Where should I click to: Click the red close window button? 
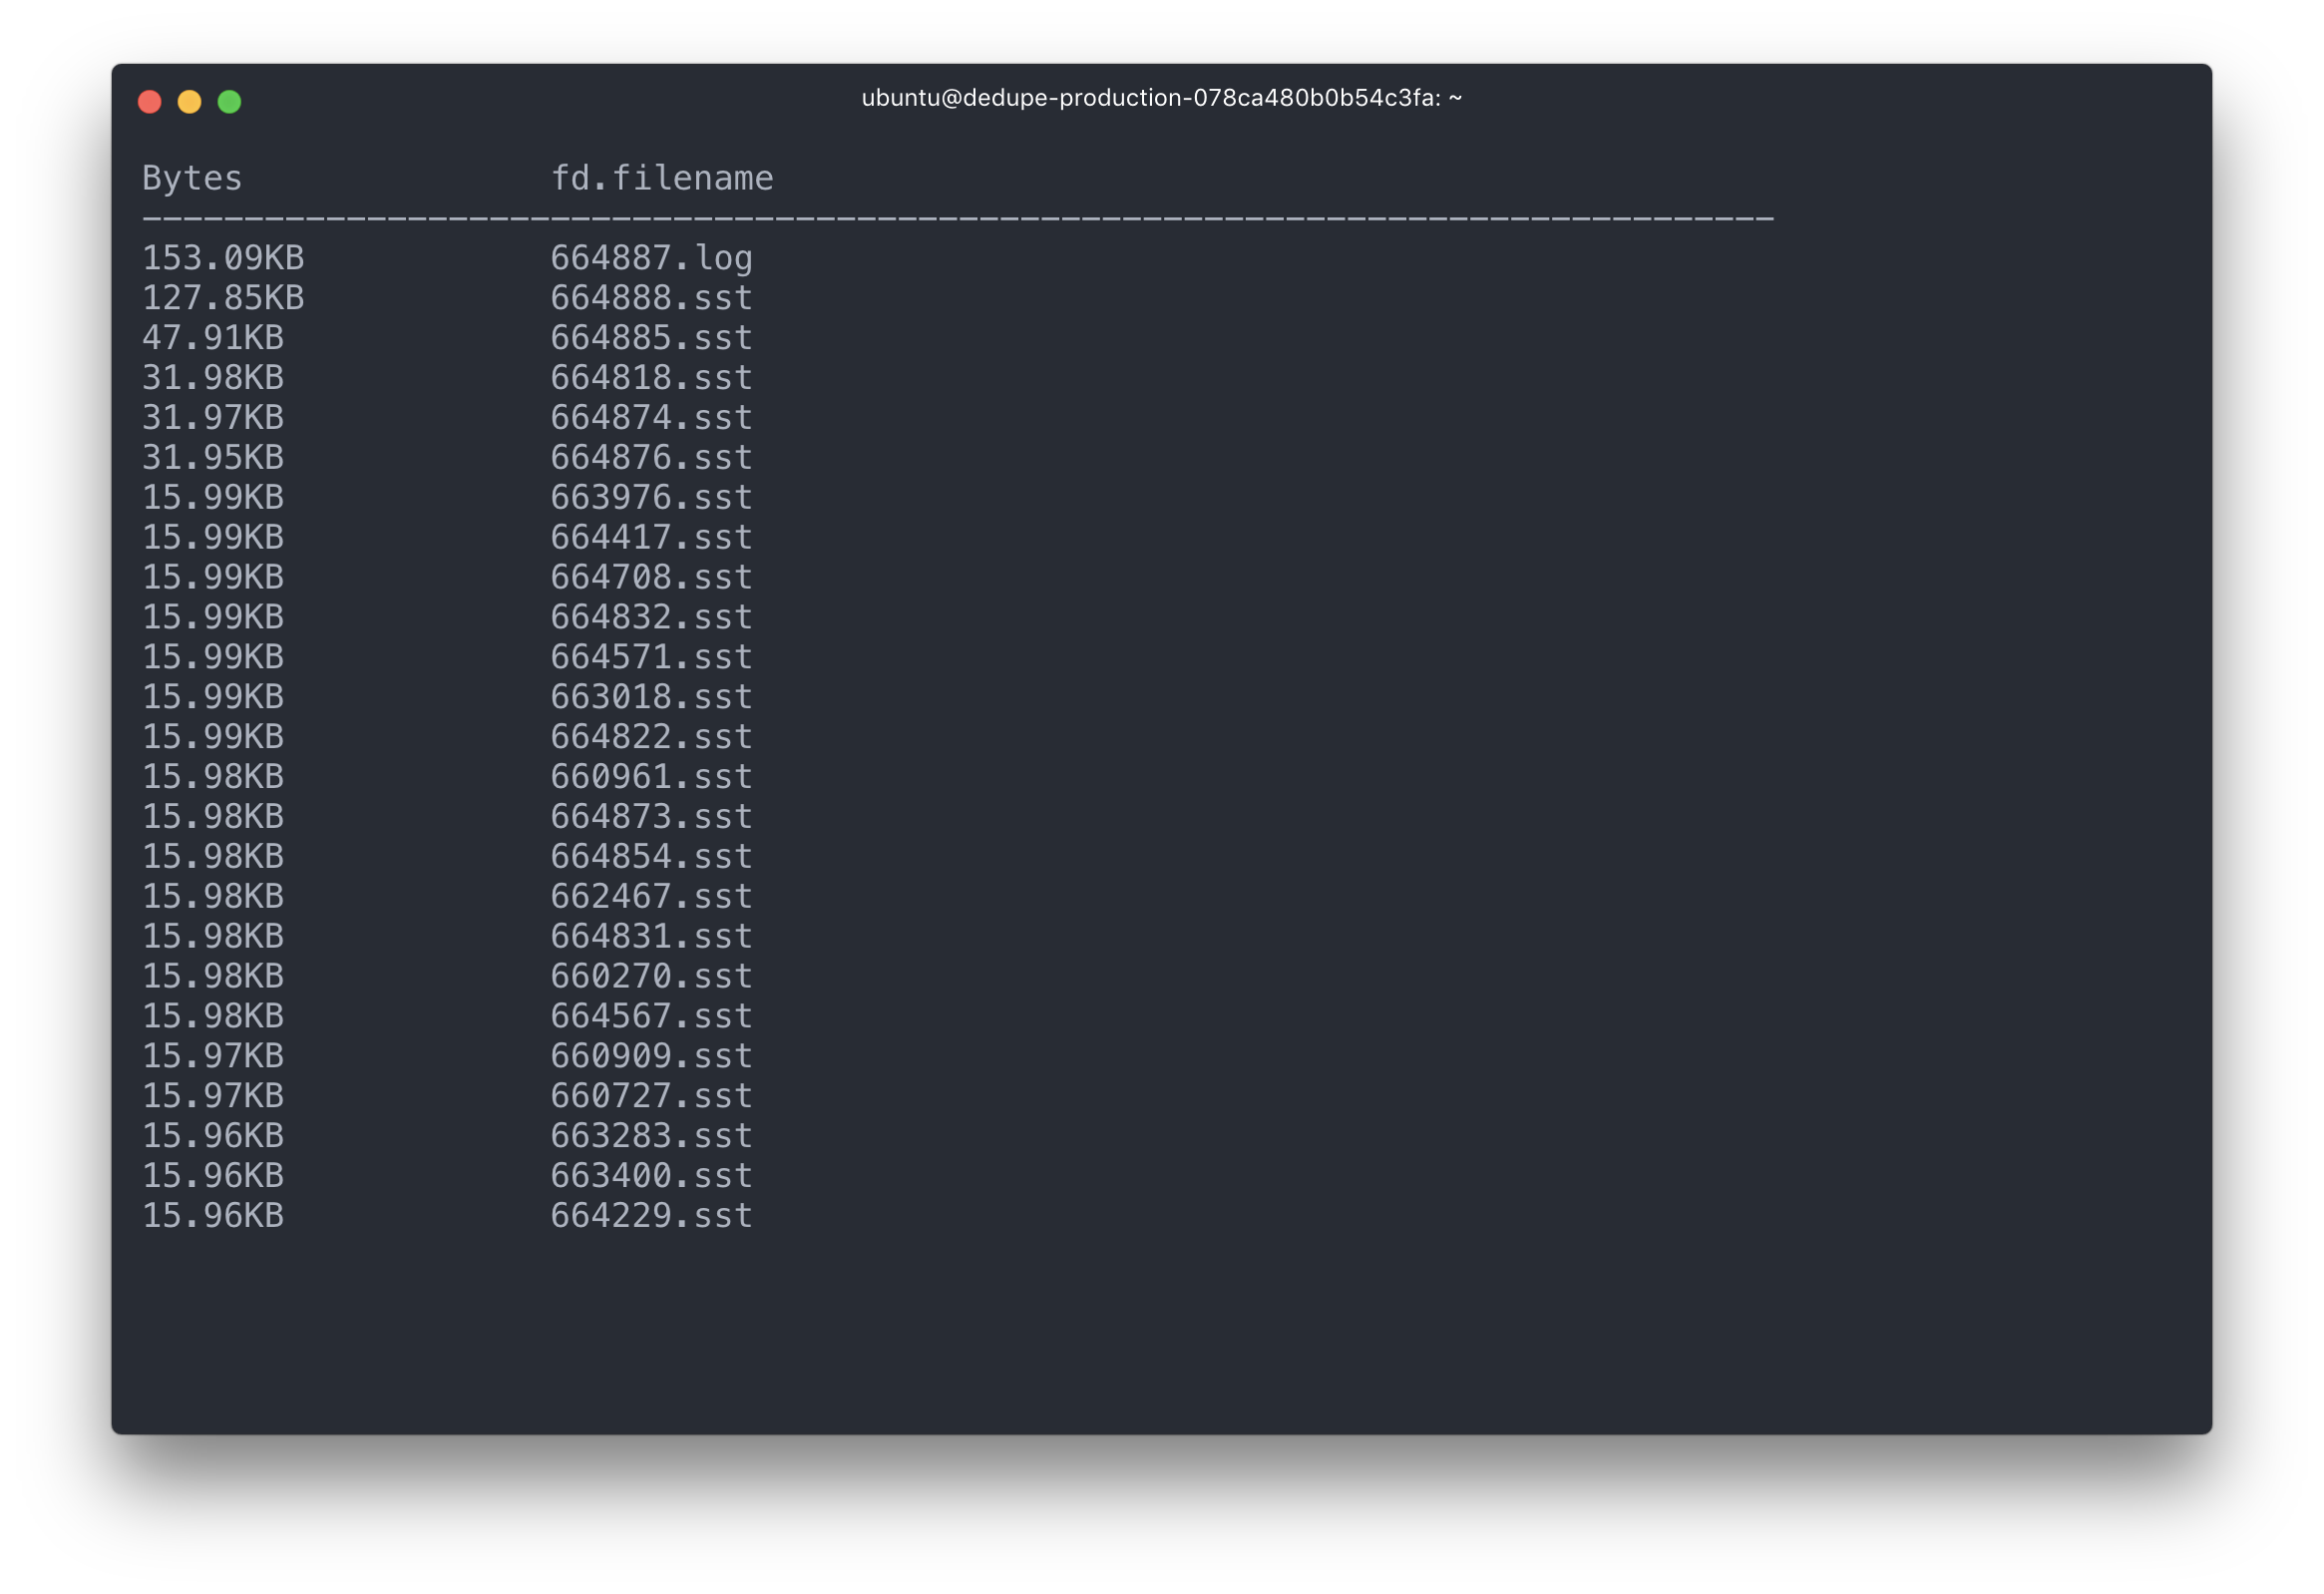point(150,102)
